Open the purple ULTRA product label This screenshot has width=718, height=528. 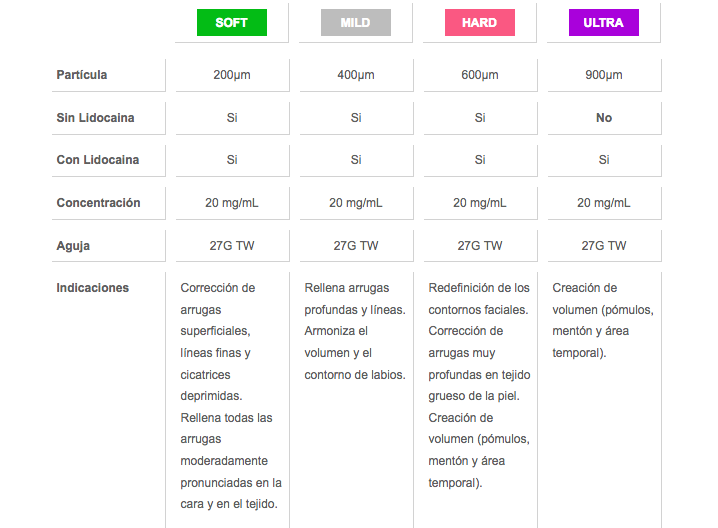pos(603,23)
